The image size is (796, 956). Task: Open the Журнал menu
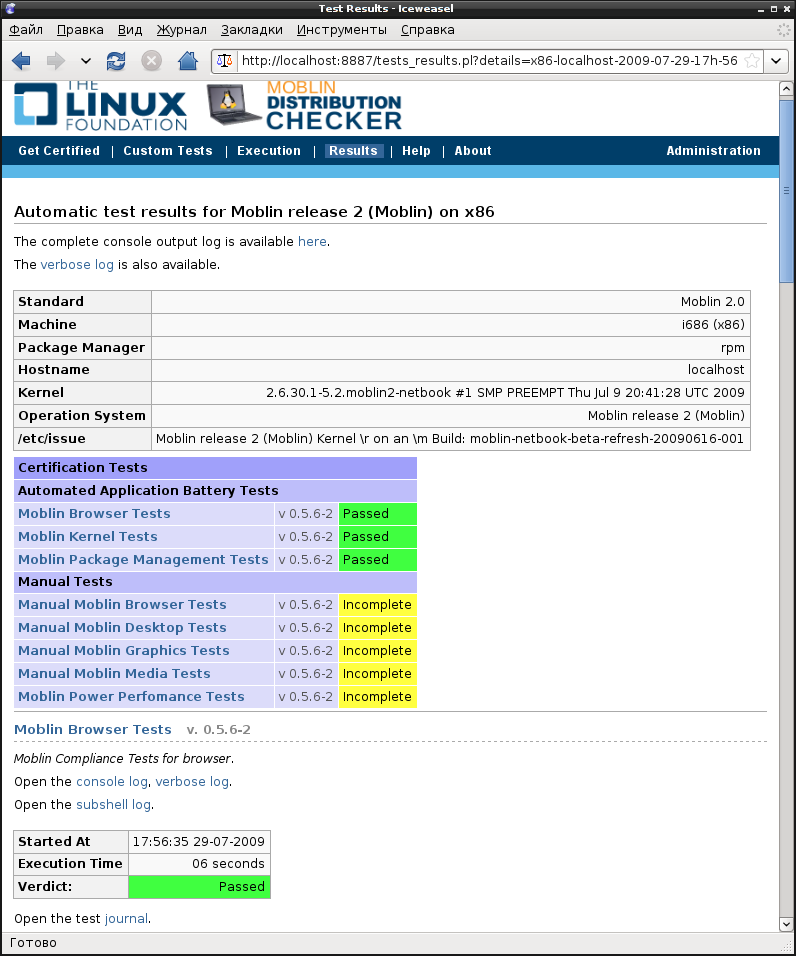click(x=182, y=30)
